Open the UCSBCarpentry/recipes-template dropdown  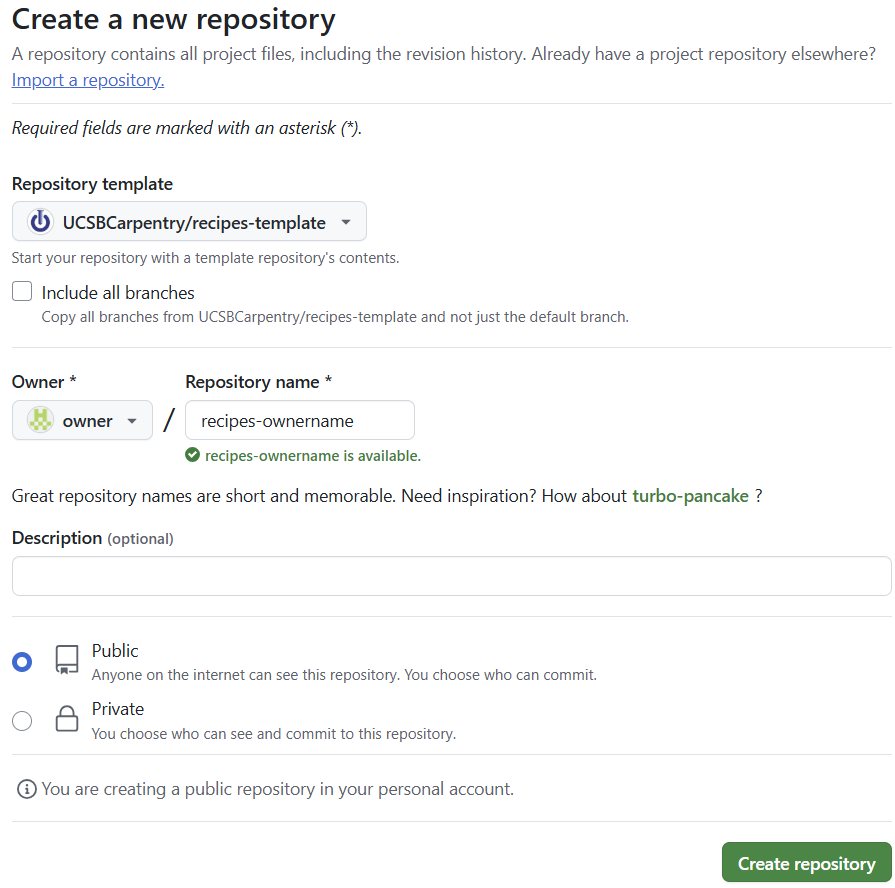pyautogui.click(x=189, y=221)
